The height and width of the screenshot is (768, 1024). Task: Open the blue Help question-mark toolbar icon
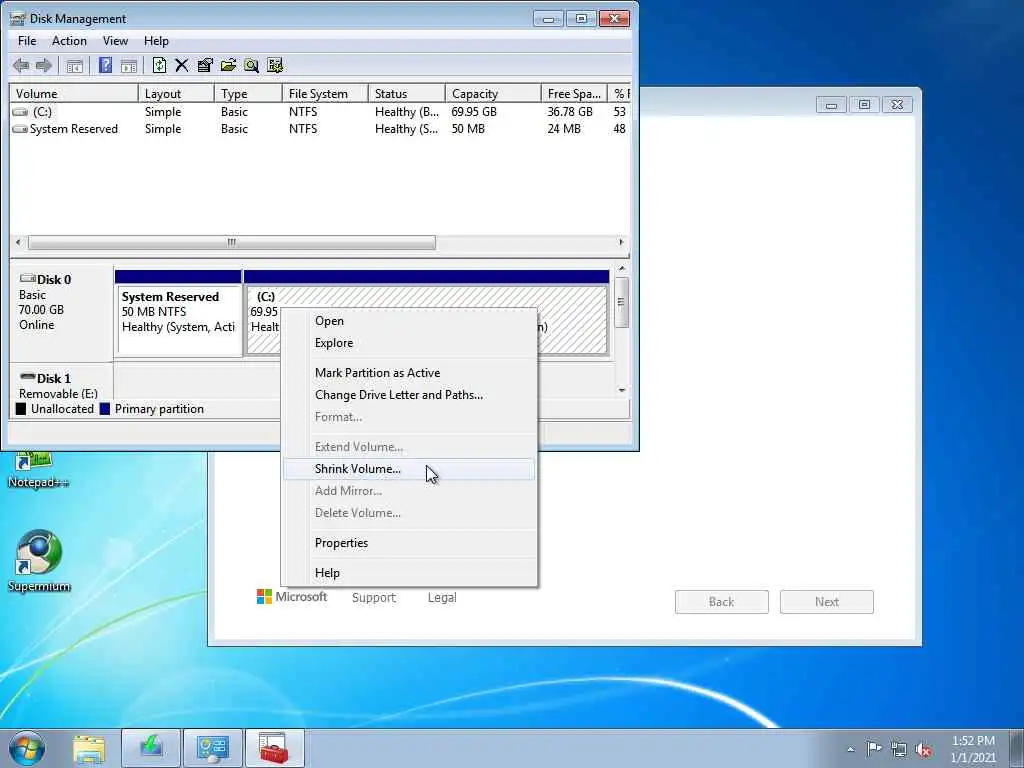tap(105, 65)
